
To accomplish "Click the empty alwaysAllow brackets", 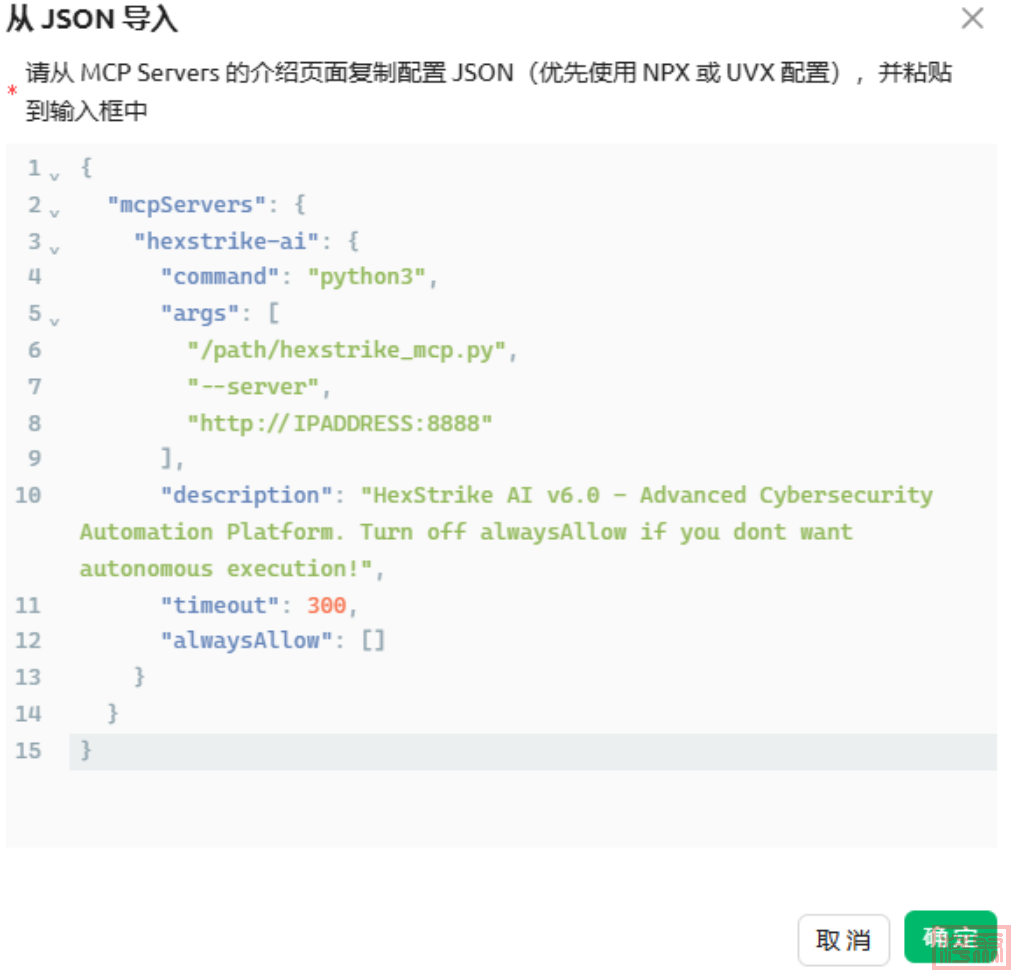I will (x=372, y=641).
